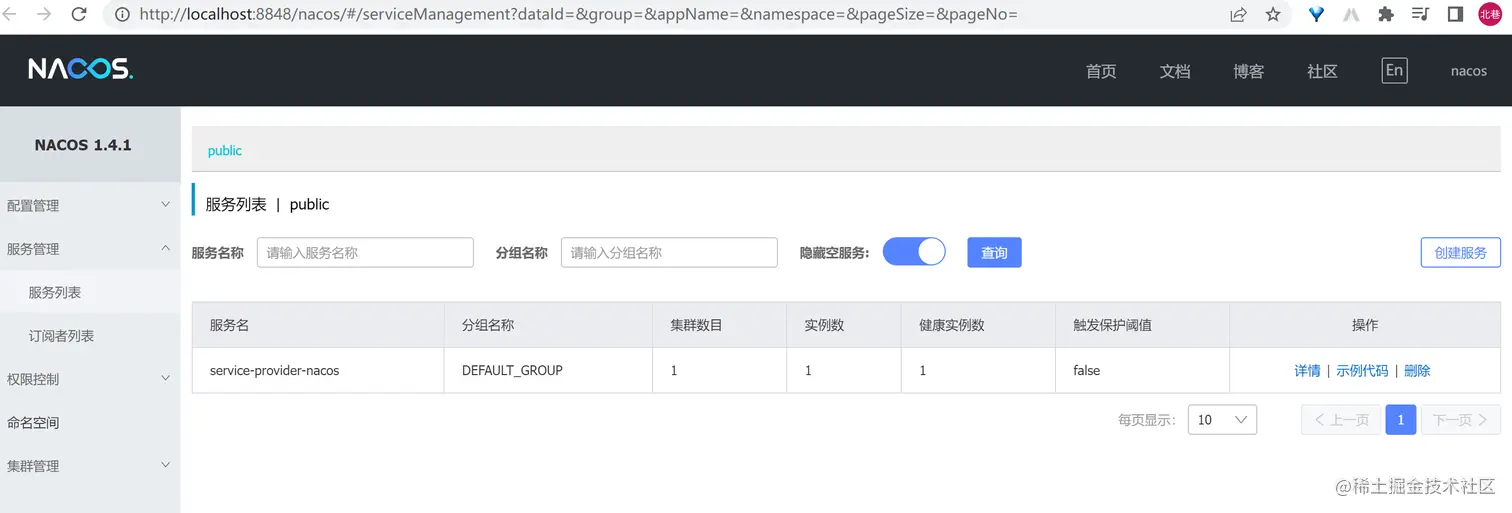Open the blue Vue devtools extension icon
The width and height of the screenshot is (1512, 513).
(1316, 14)
